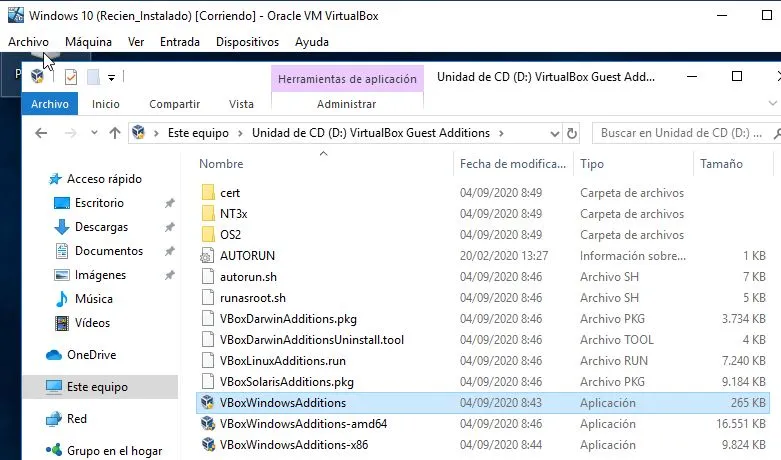781x460 pixels.
Task: Select Imágenes in navigation pane
Action: (100, 275)
